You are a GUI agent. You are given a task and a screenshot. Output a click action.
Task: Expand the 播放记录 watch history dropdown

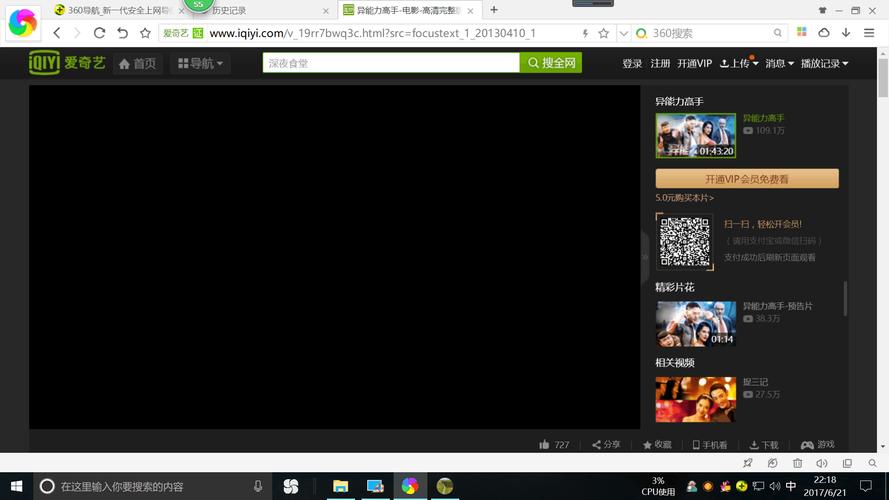coord(824,63)
